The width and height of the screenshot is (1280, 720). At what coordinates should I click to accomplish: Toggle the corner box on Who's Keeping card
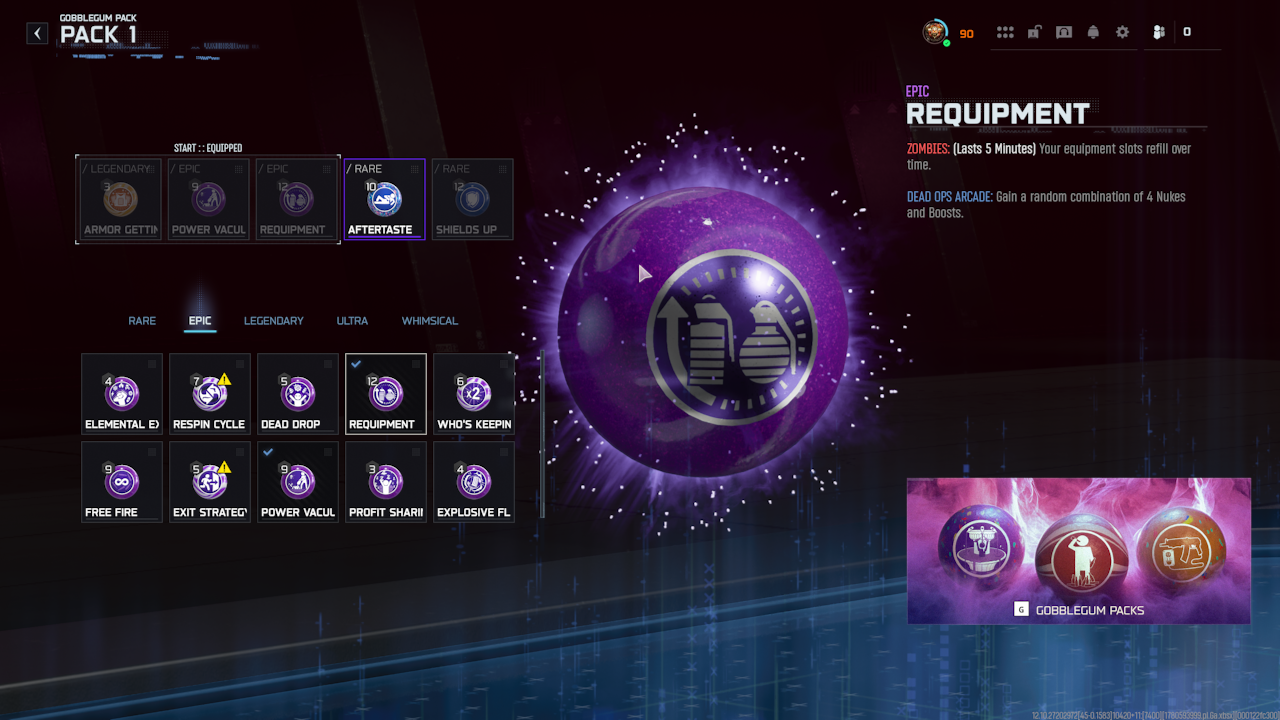[x=504, y=364]
